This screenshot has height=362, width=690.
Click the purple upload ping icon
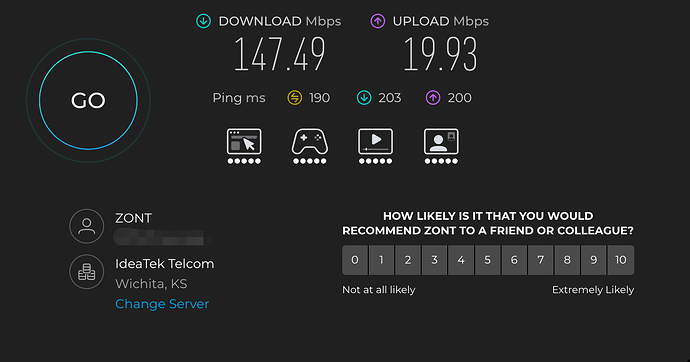pos(433,98)
